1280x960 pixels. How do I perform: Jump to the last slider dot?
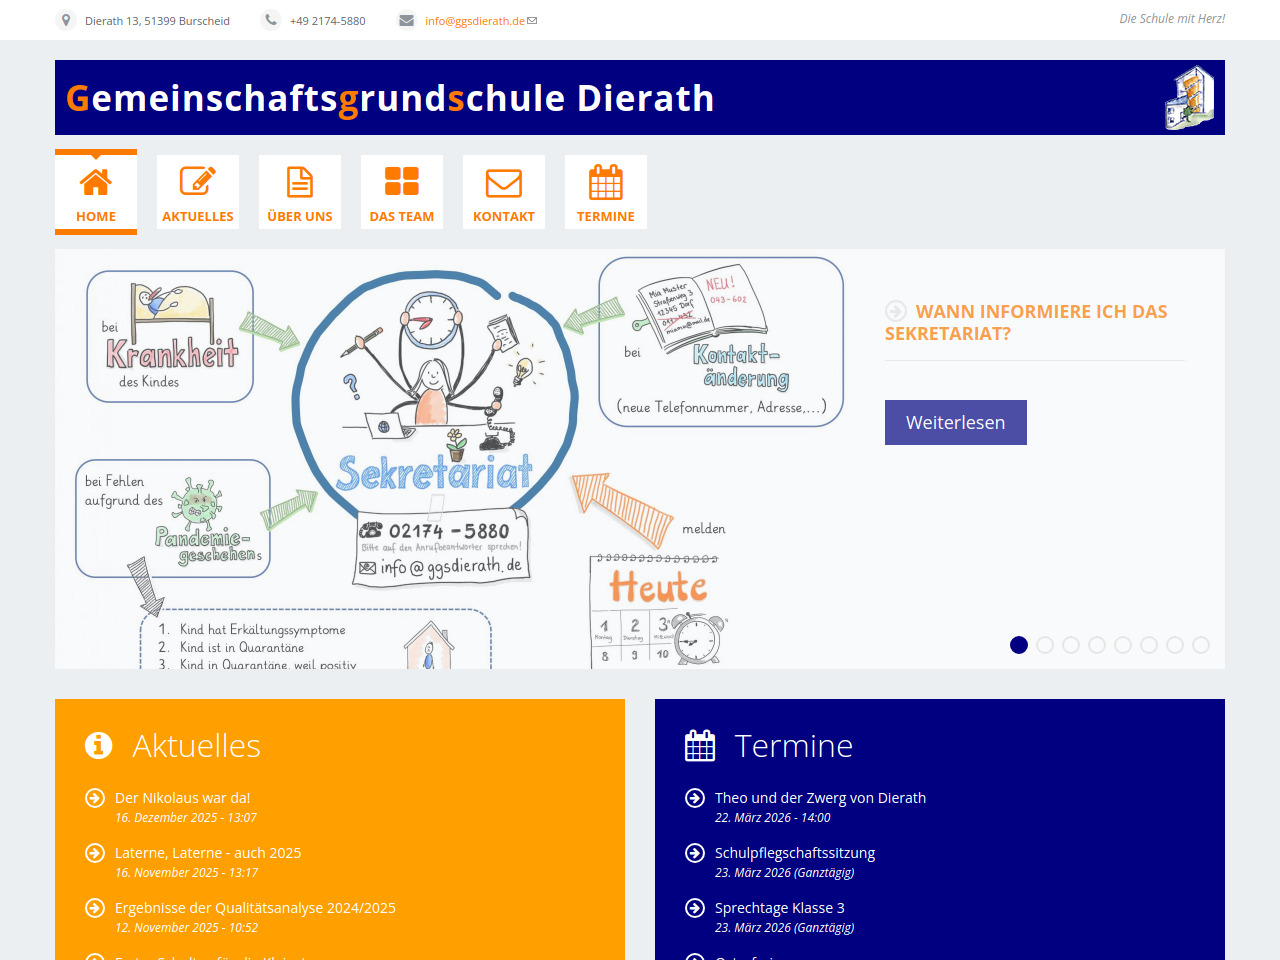pyautogui.click(x=1201, y=645)
